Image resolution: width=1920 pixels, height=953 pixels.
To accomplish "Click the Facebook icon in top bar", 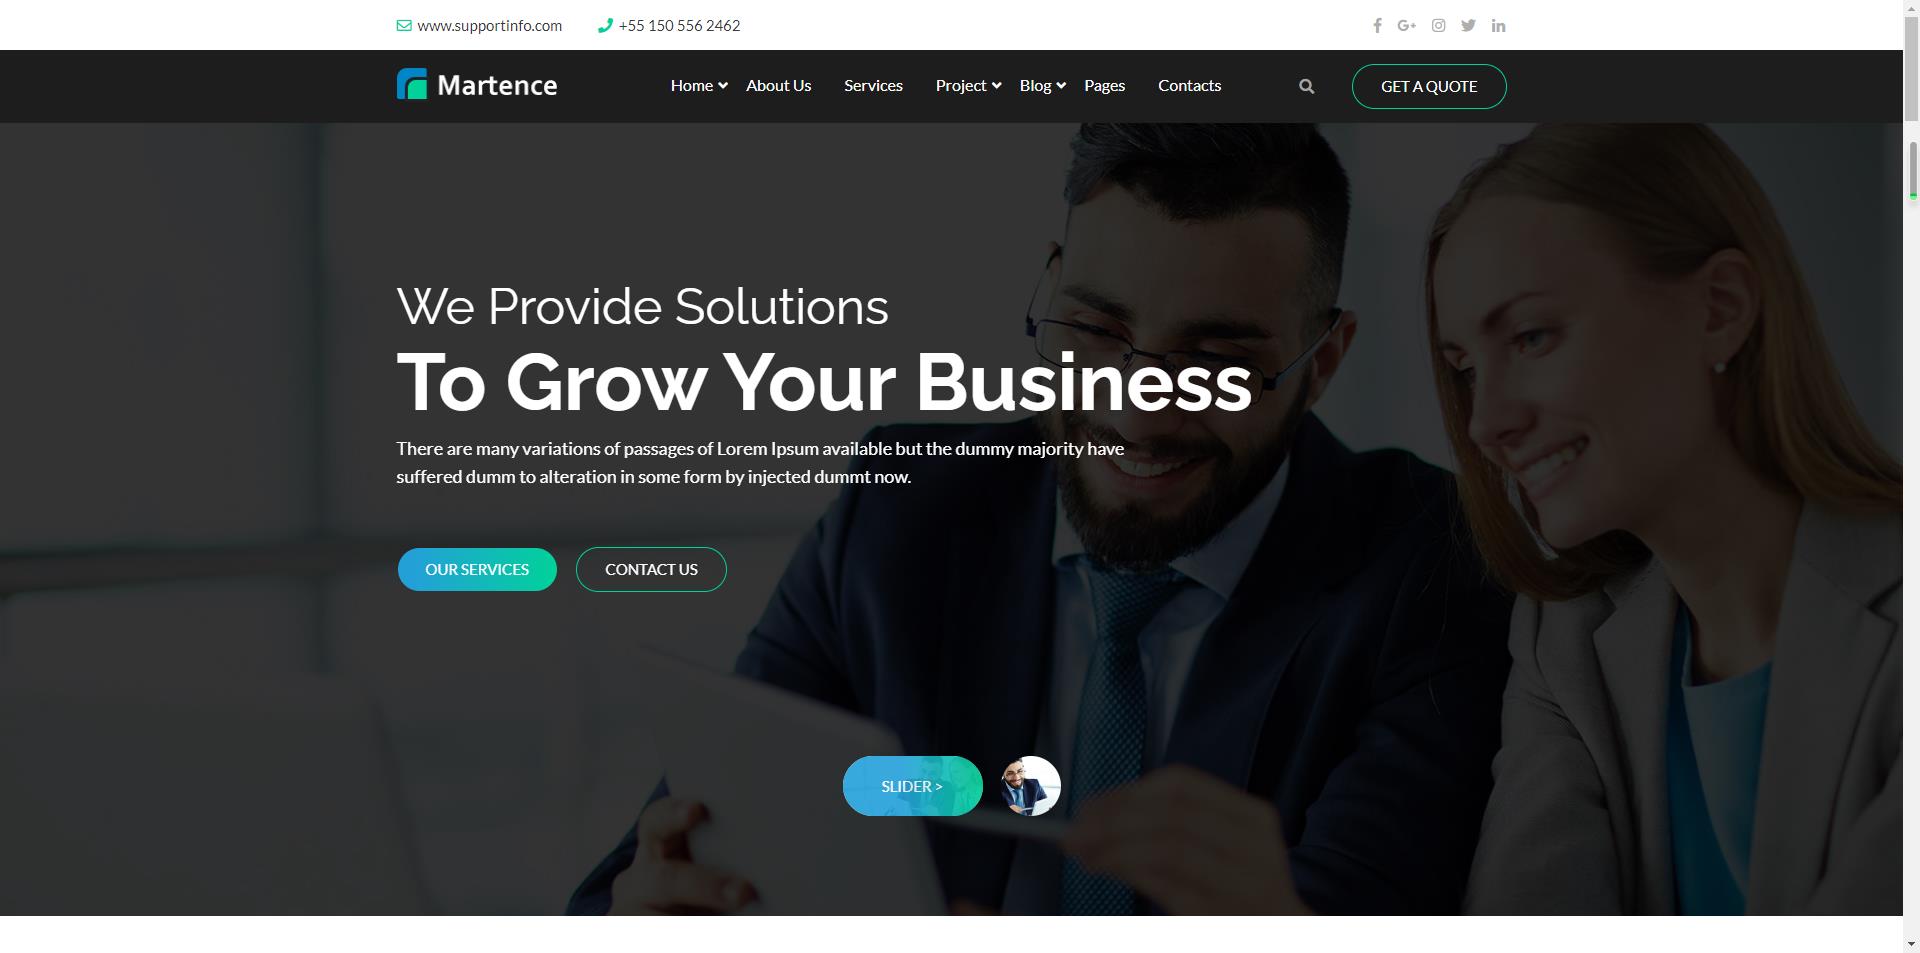I will click(1377, 26).
